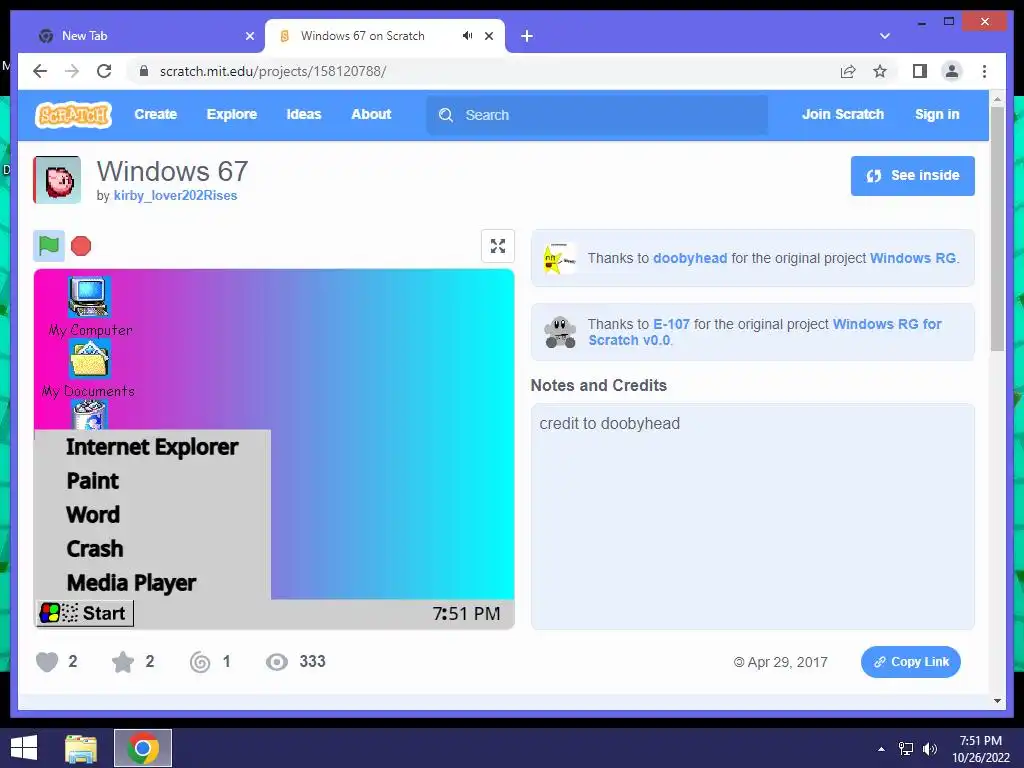The height and width of the screenshot is (768, 1024).
Task: Click the Copy Link button
Action: 910,662
